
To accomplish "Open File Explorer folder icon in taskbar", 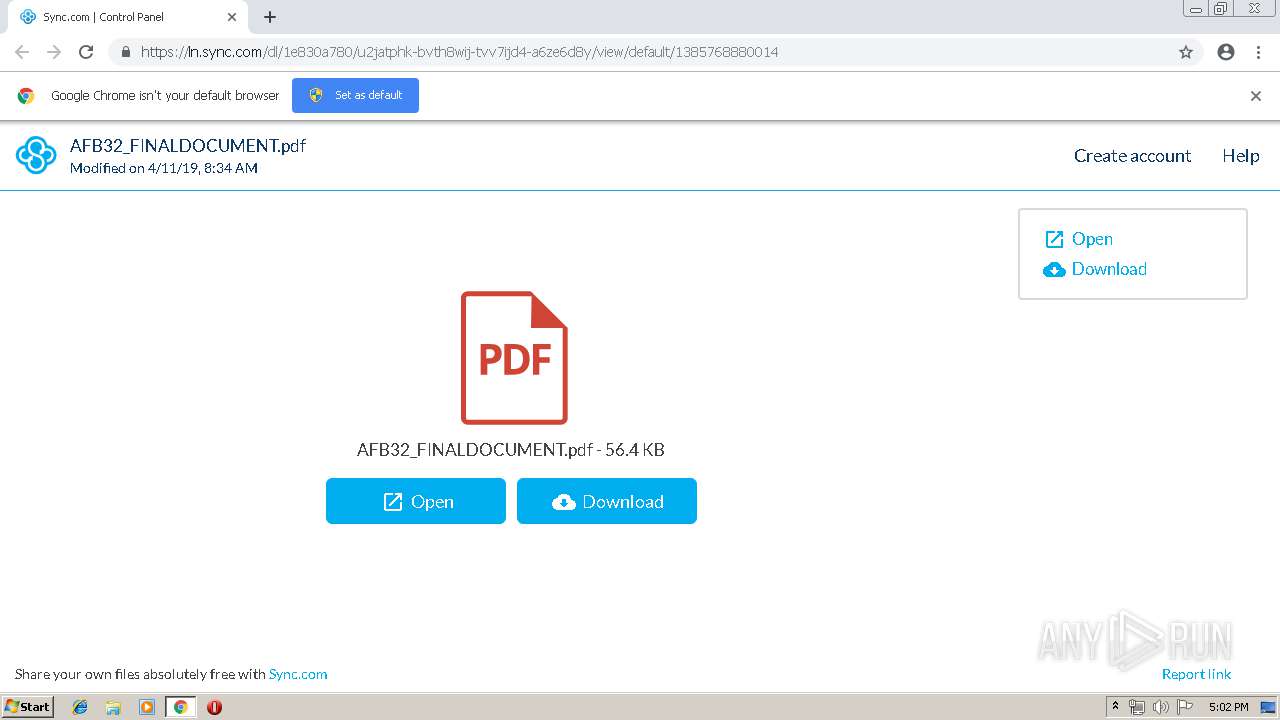I will [113, 707].
